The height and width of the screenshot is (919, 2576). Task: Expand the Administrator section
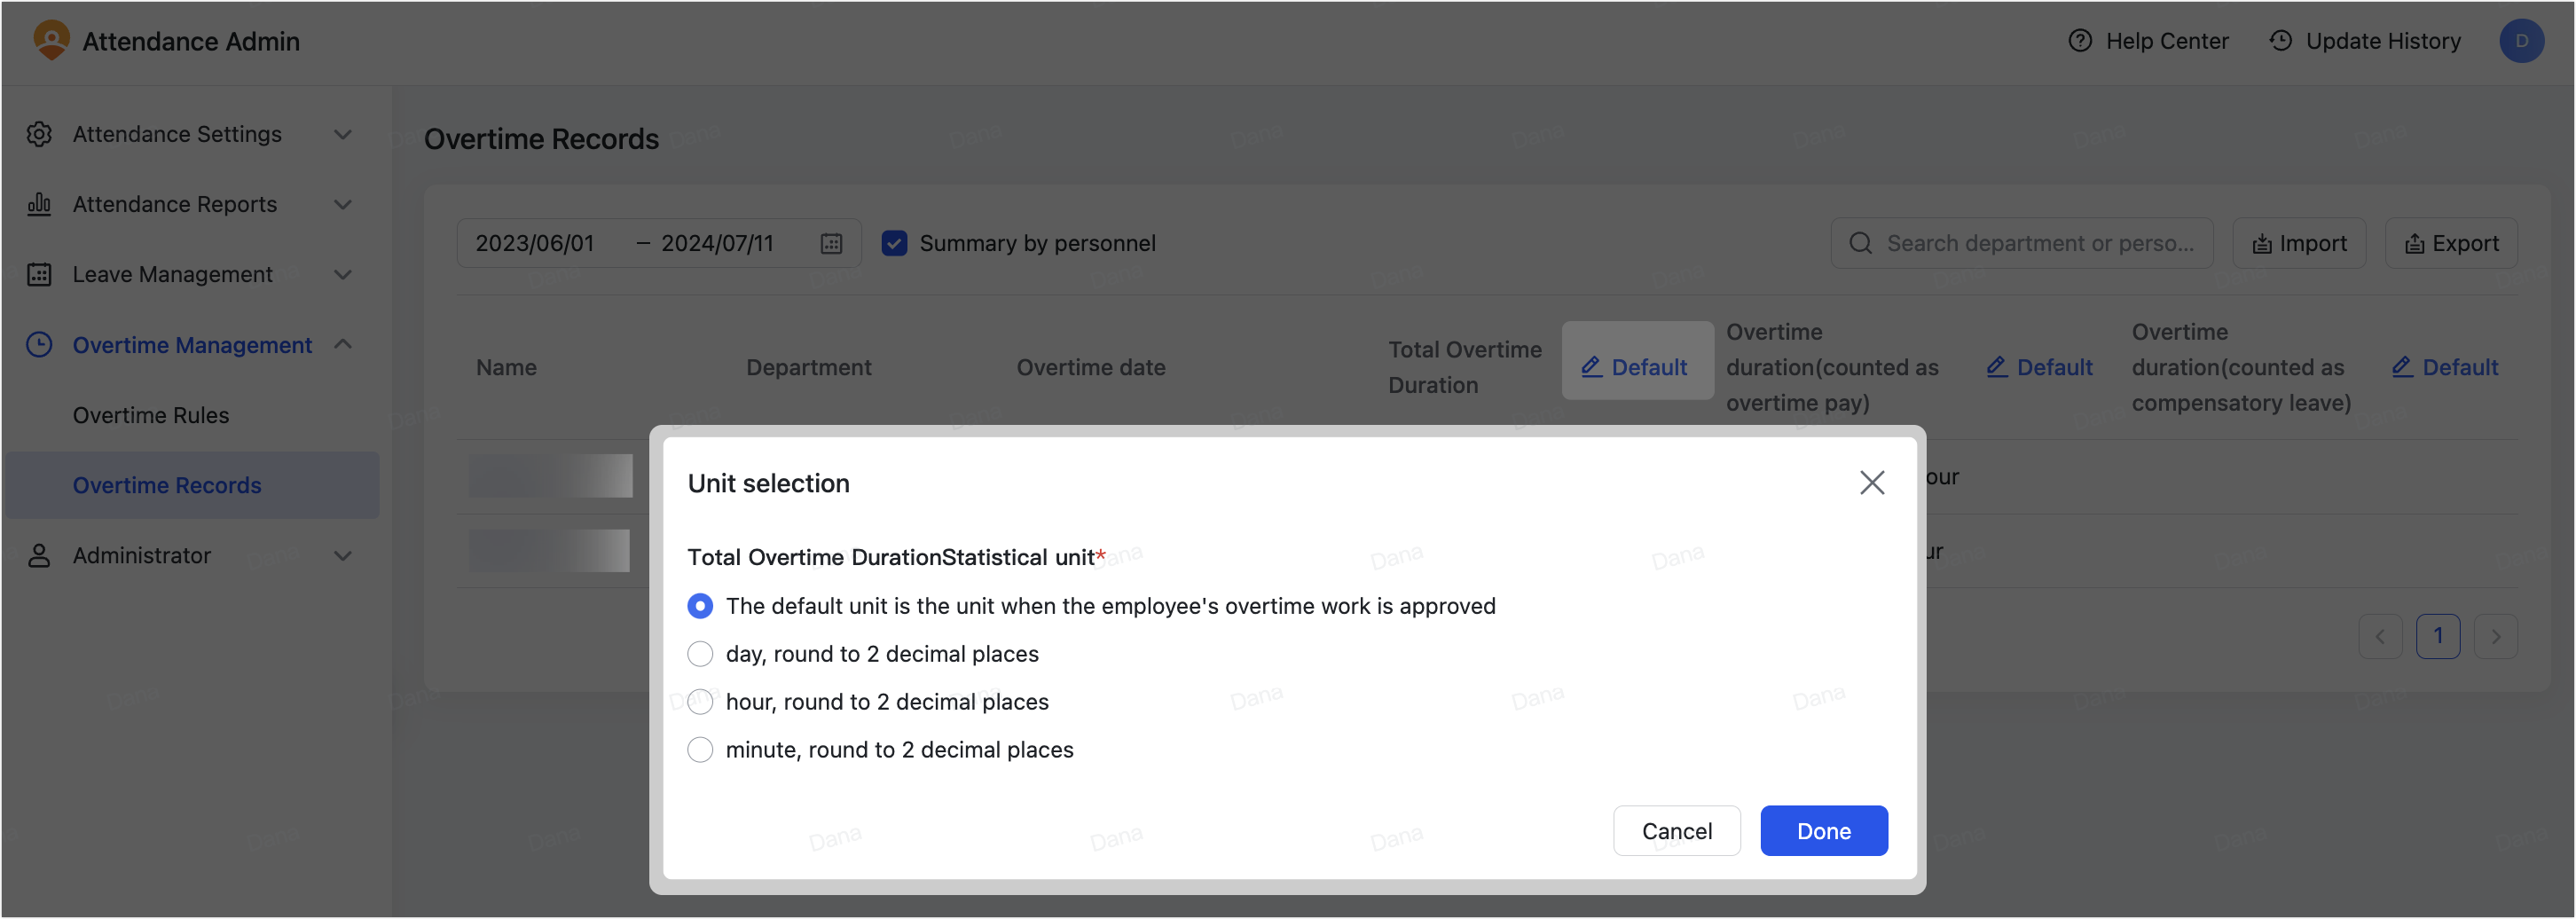343,555
